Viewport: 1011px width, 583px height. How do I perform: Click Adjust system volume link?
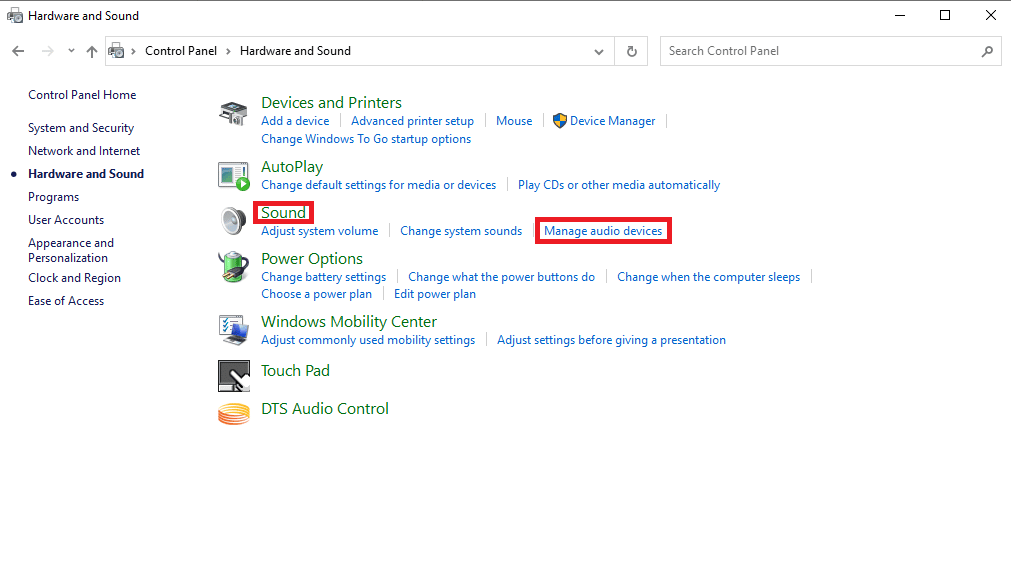tap(319, 231)
